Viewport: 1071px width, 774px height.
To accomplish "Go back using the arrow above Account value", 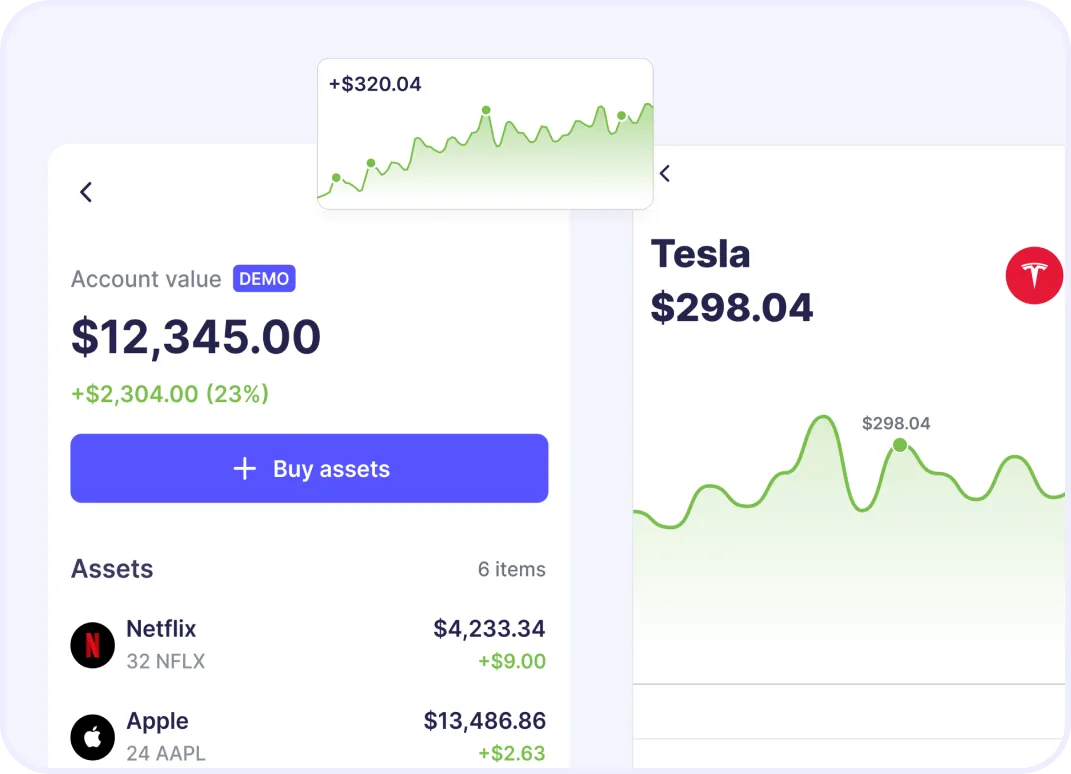I will (86, 192).
